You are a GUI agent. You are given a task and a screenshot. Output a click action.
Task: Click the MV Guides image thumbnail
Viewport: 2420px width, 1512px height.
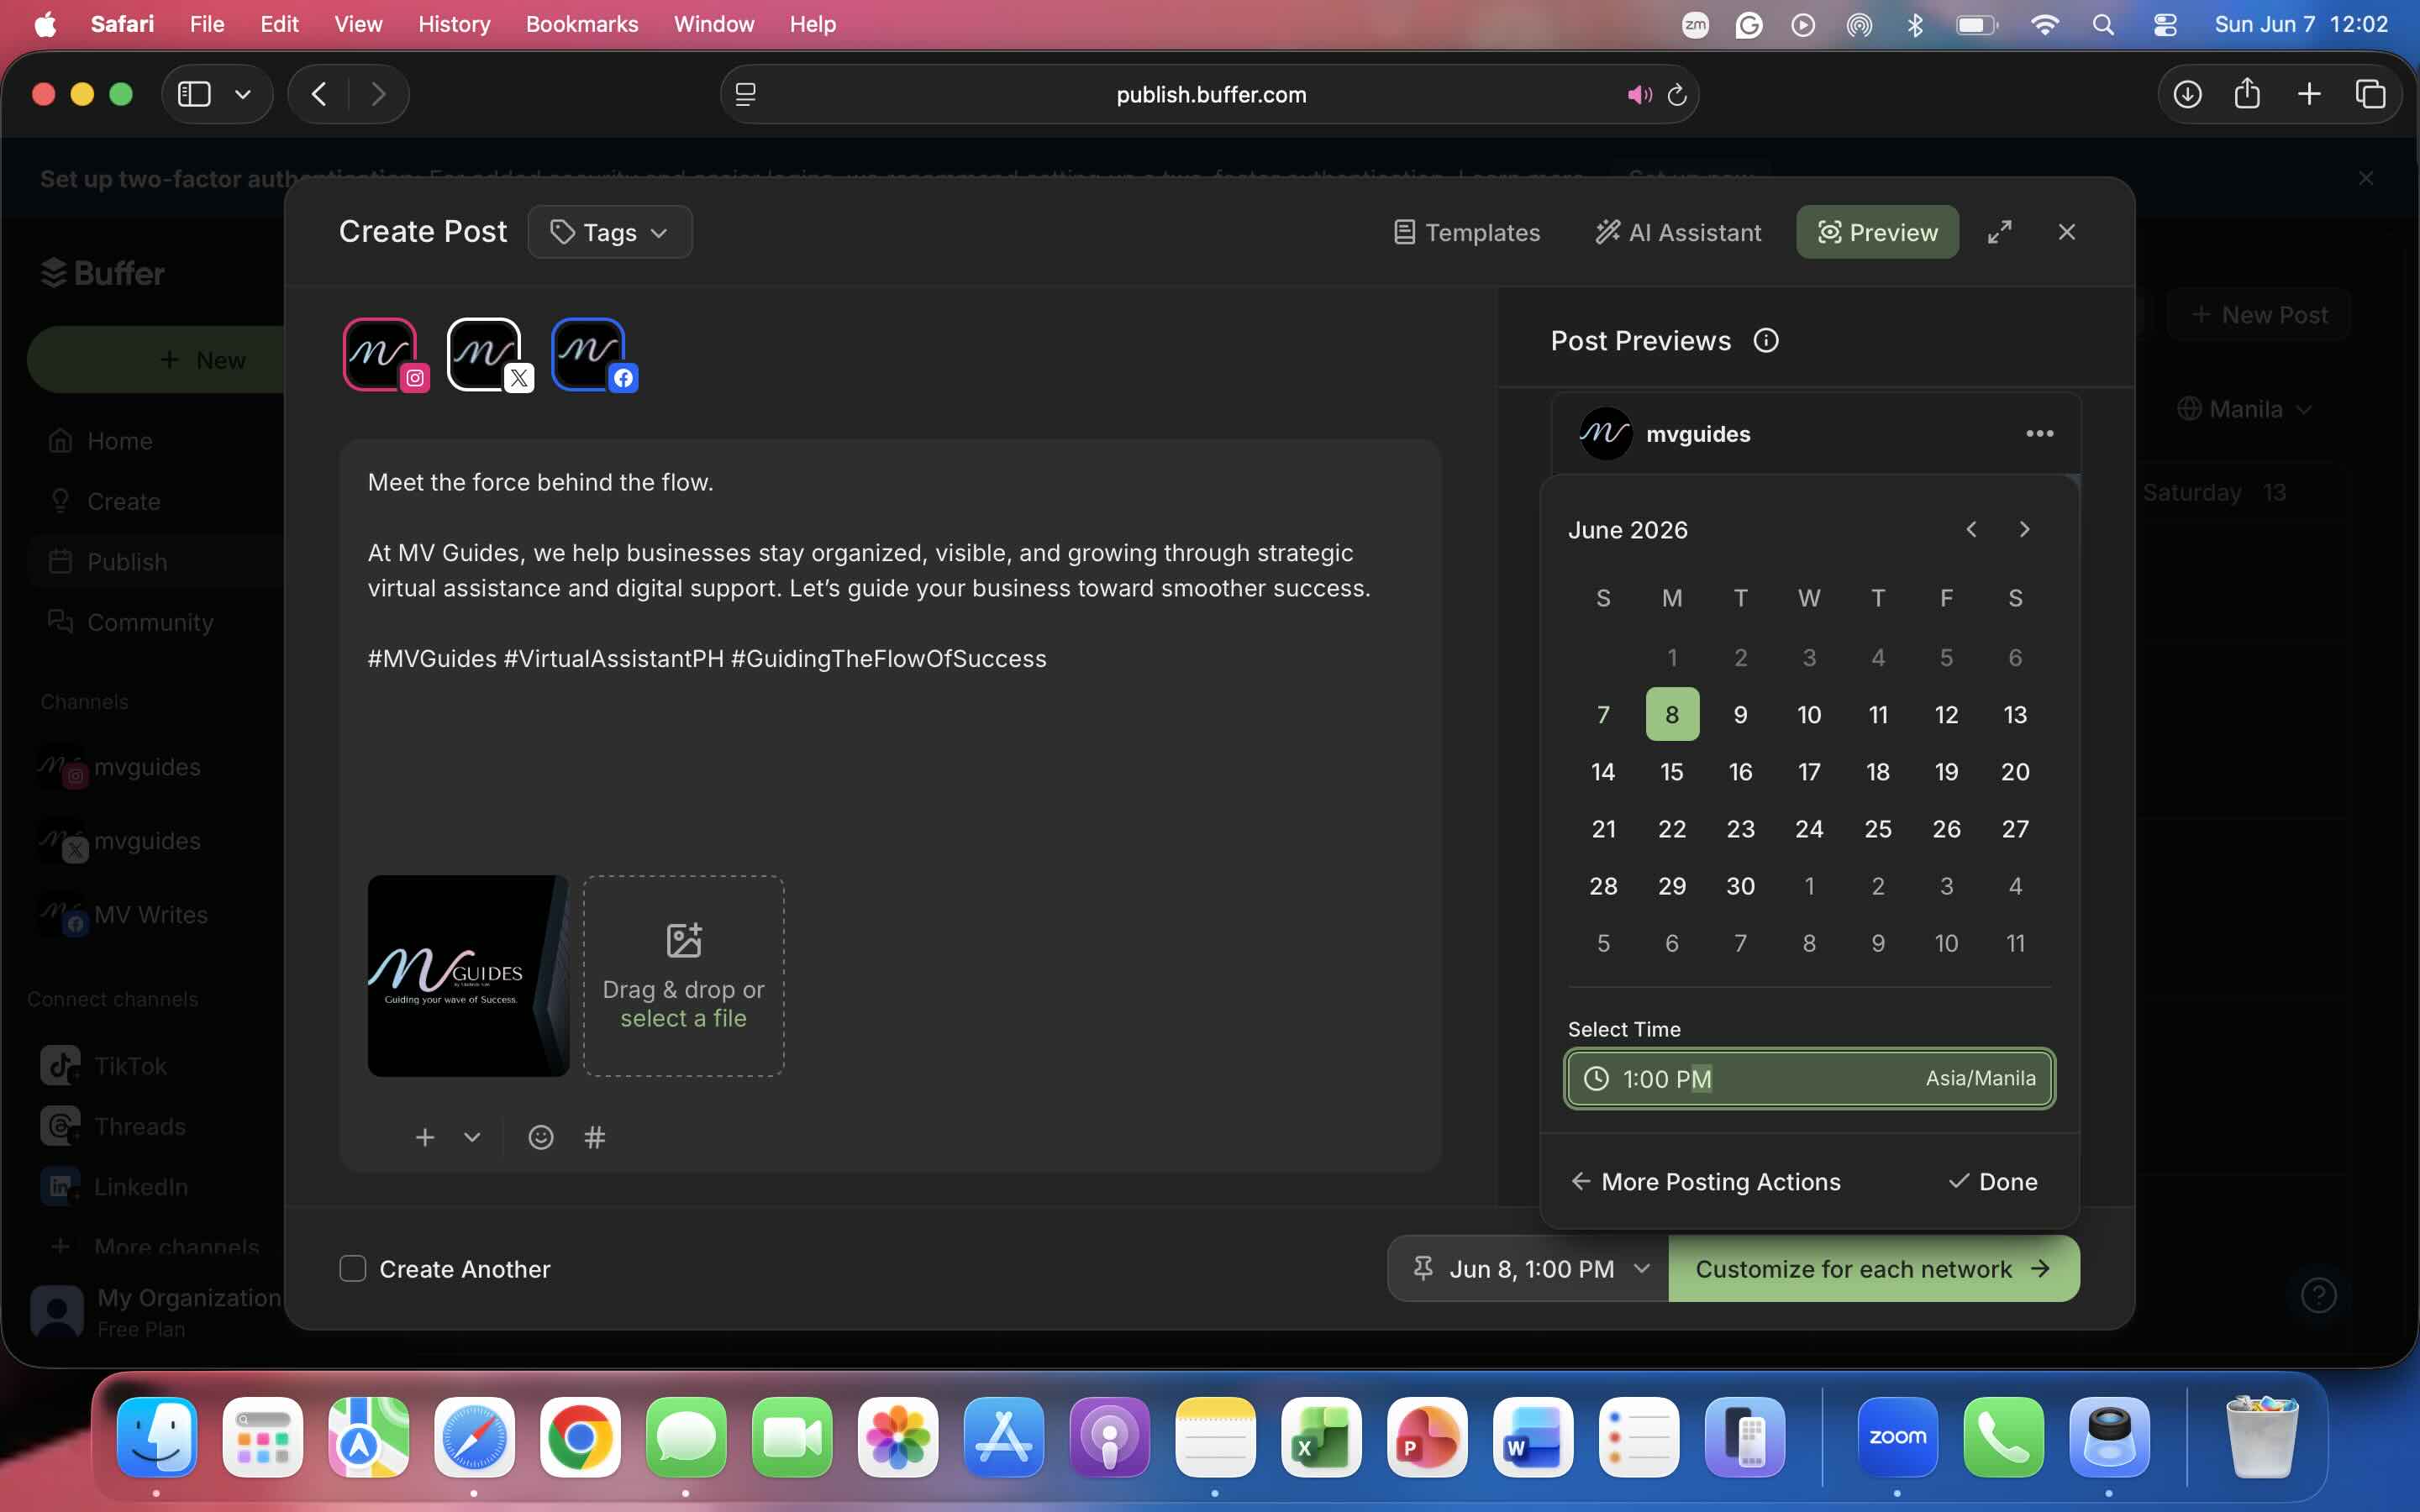468,976
